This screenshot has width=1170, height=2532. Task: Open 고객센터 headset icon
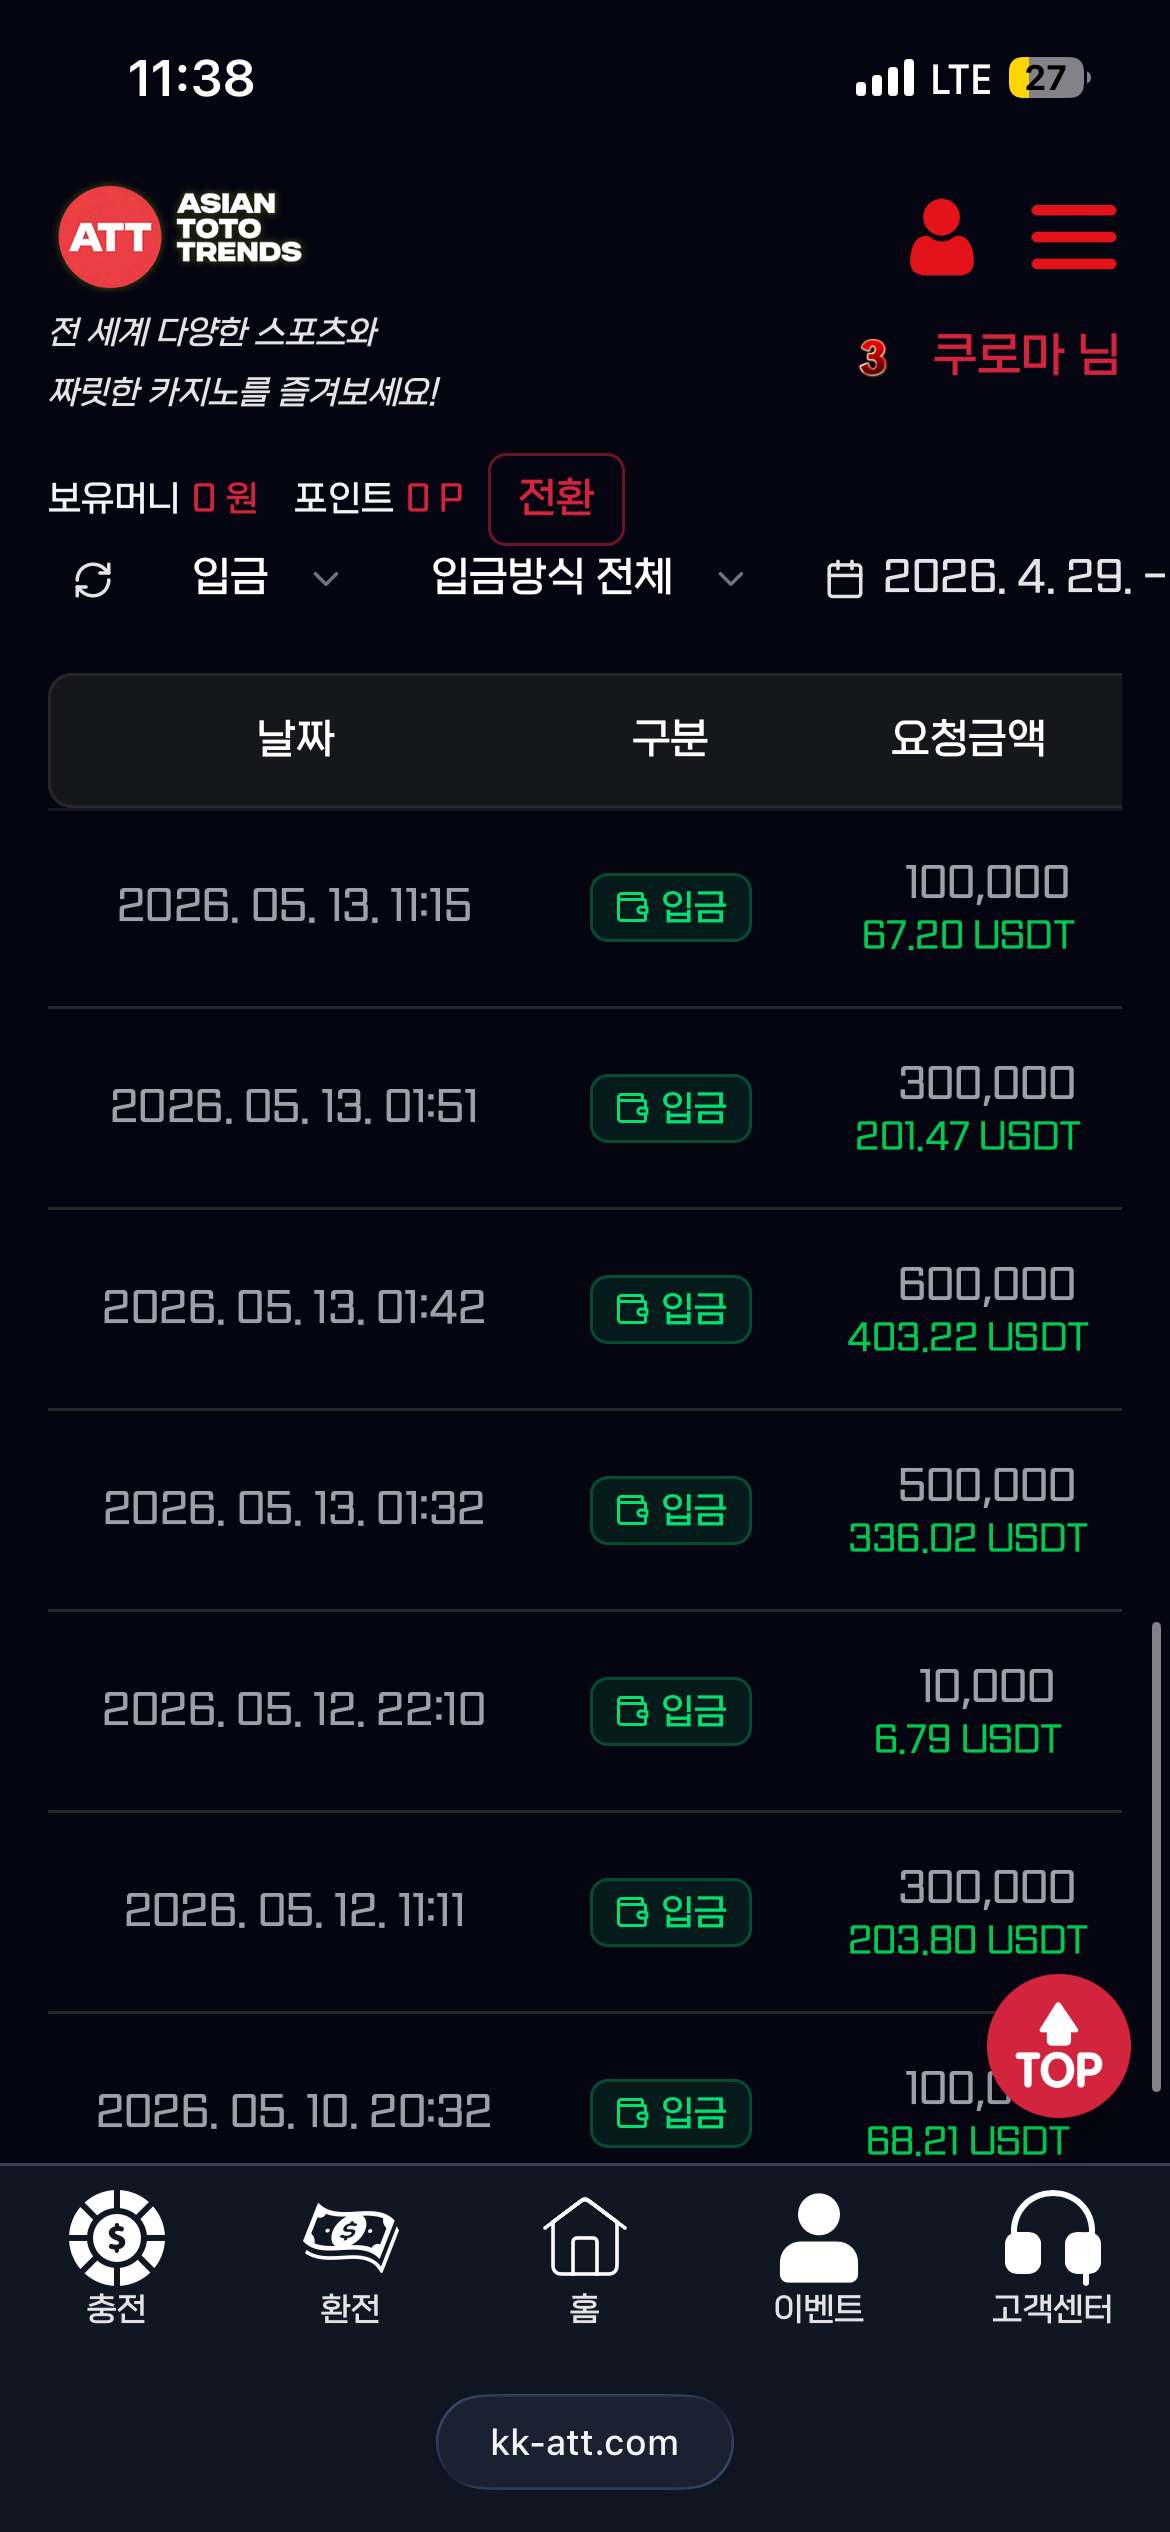click(1052, 2258)
